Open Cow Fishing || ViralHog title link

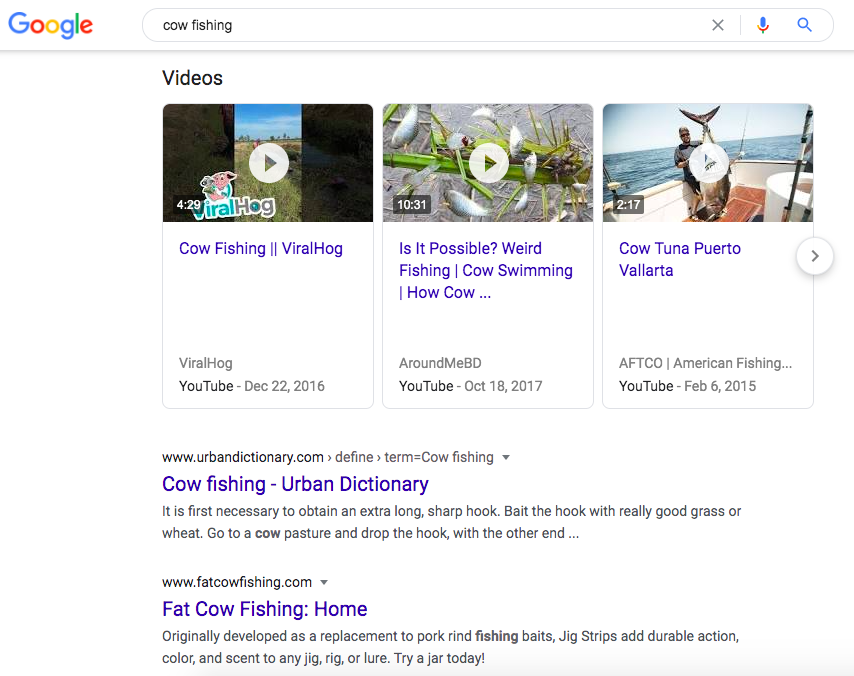261,248
